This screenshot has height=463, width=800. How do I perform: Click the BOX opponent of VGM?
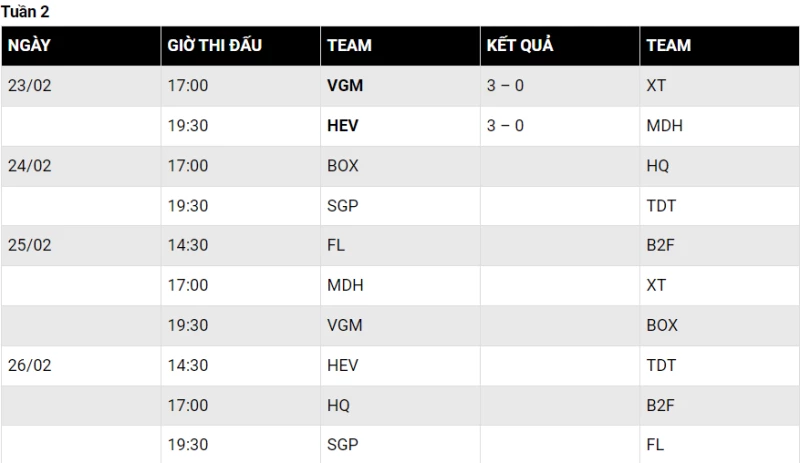click(662, 325)
